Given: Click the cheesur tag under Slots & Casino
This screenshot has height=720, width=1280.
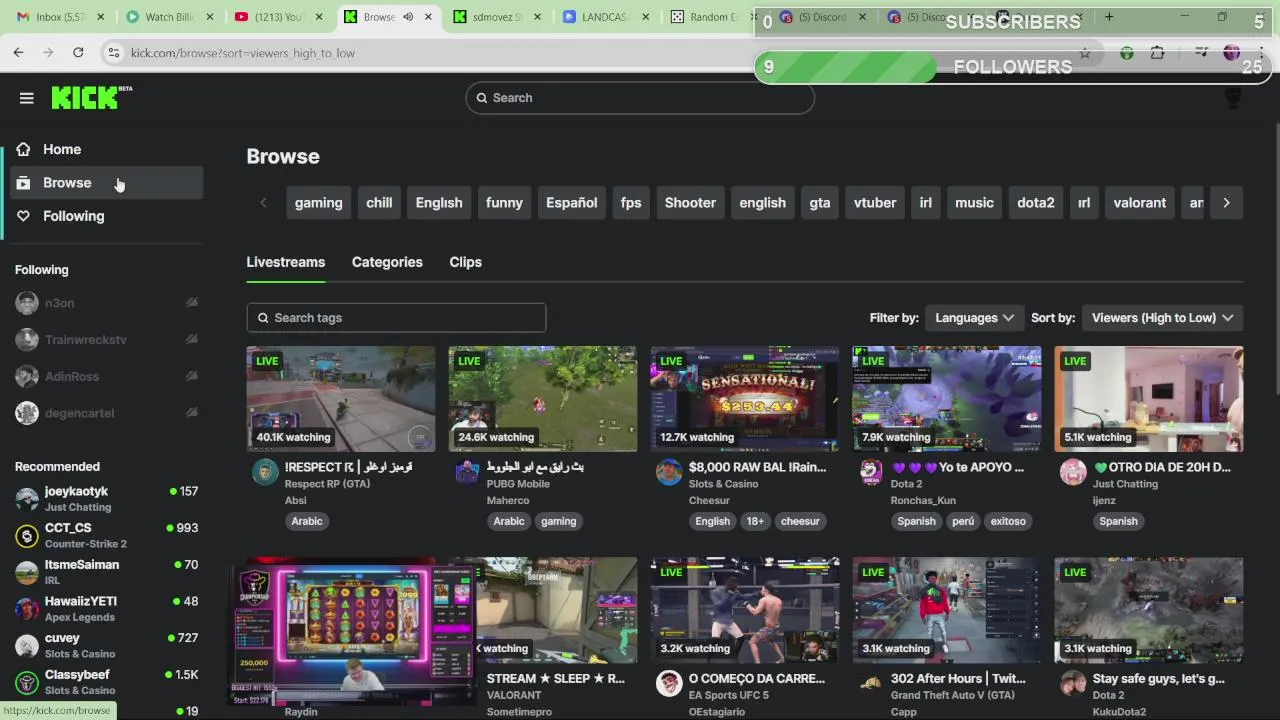Looking at the screenshot, I should (800, 521).
